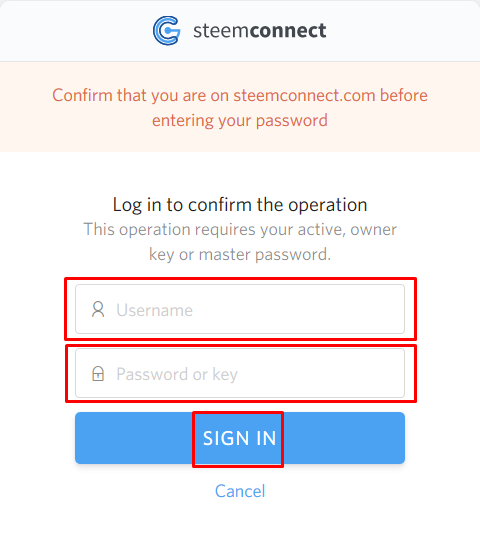Click the orange security warning banner

(240, 107)
